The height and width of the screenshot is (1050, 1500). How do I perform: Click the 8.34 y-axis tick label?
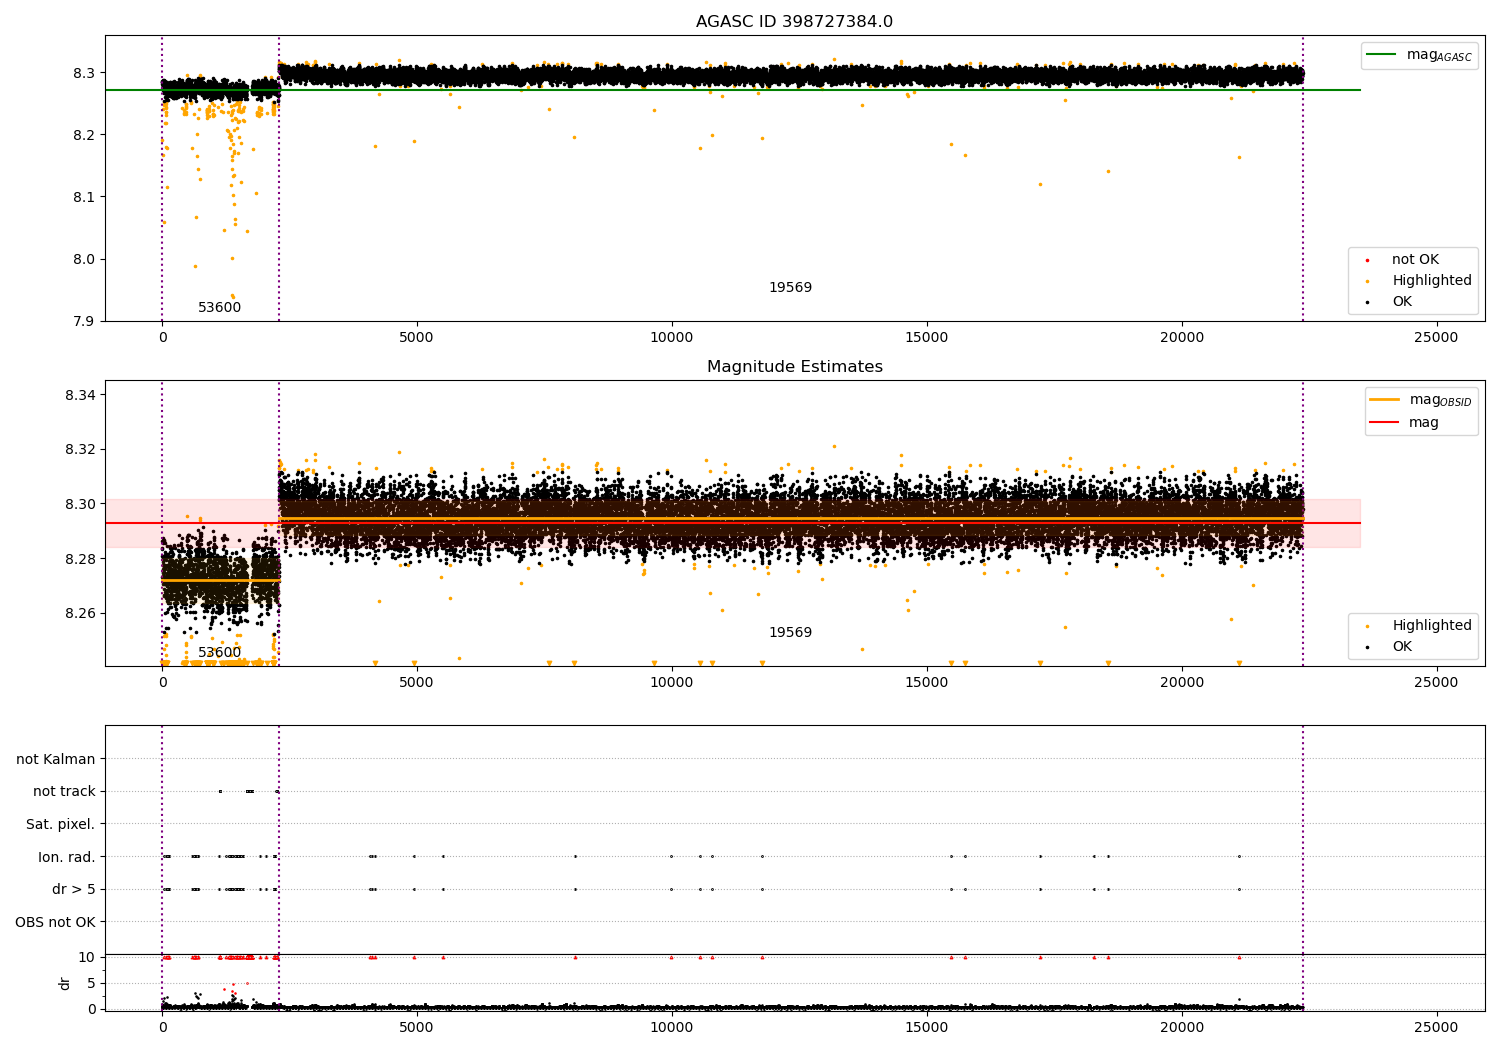coord(80,396)
